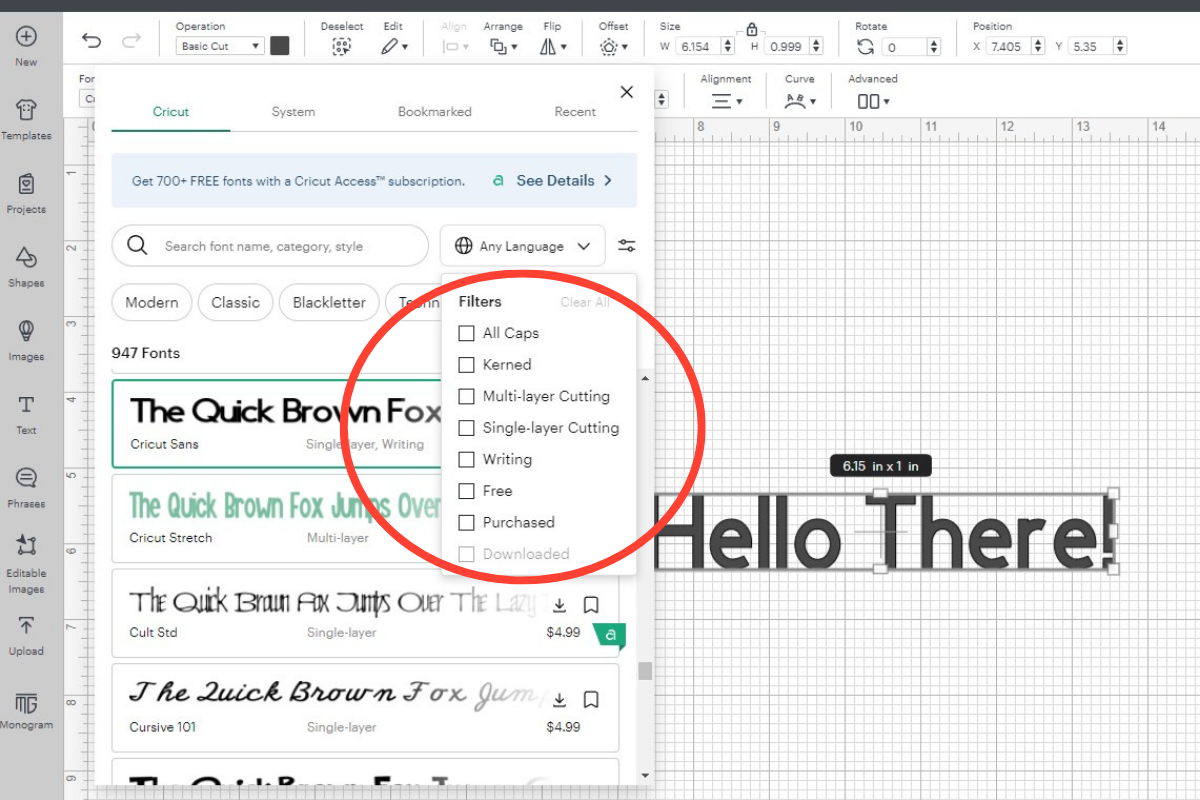Open the Monogram tool
This screenshot has width=1200, height=800.
click(26, 703)
